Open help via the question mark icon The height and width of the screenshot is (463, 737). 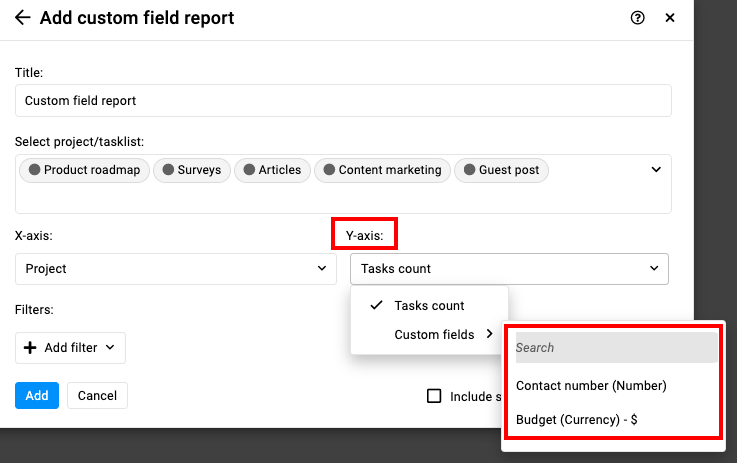click(x=637, y=18)
